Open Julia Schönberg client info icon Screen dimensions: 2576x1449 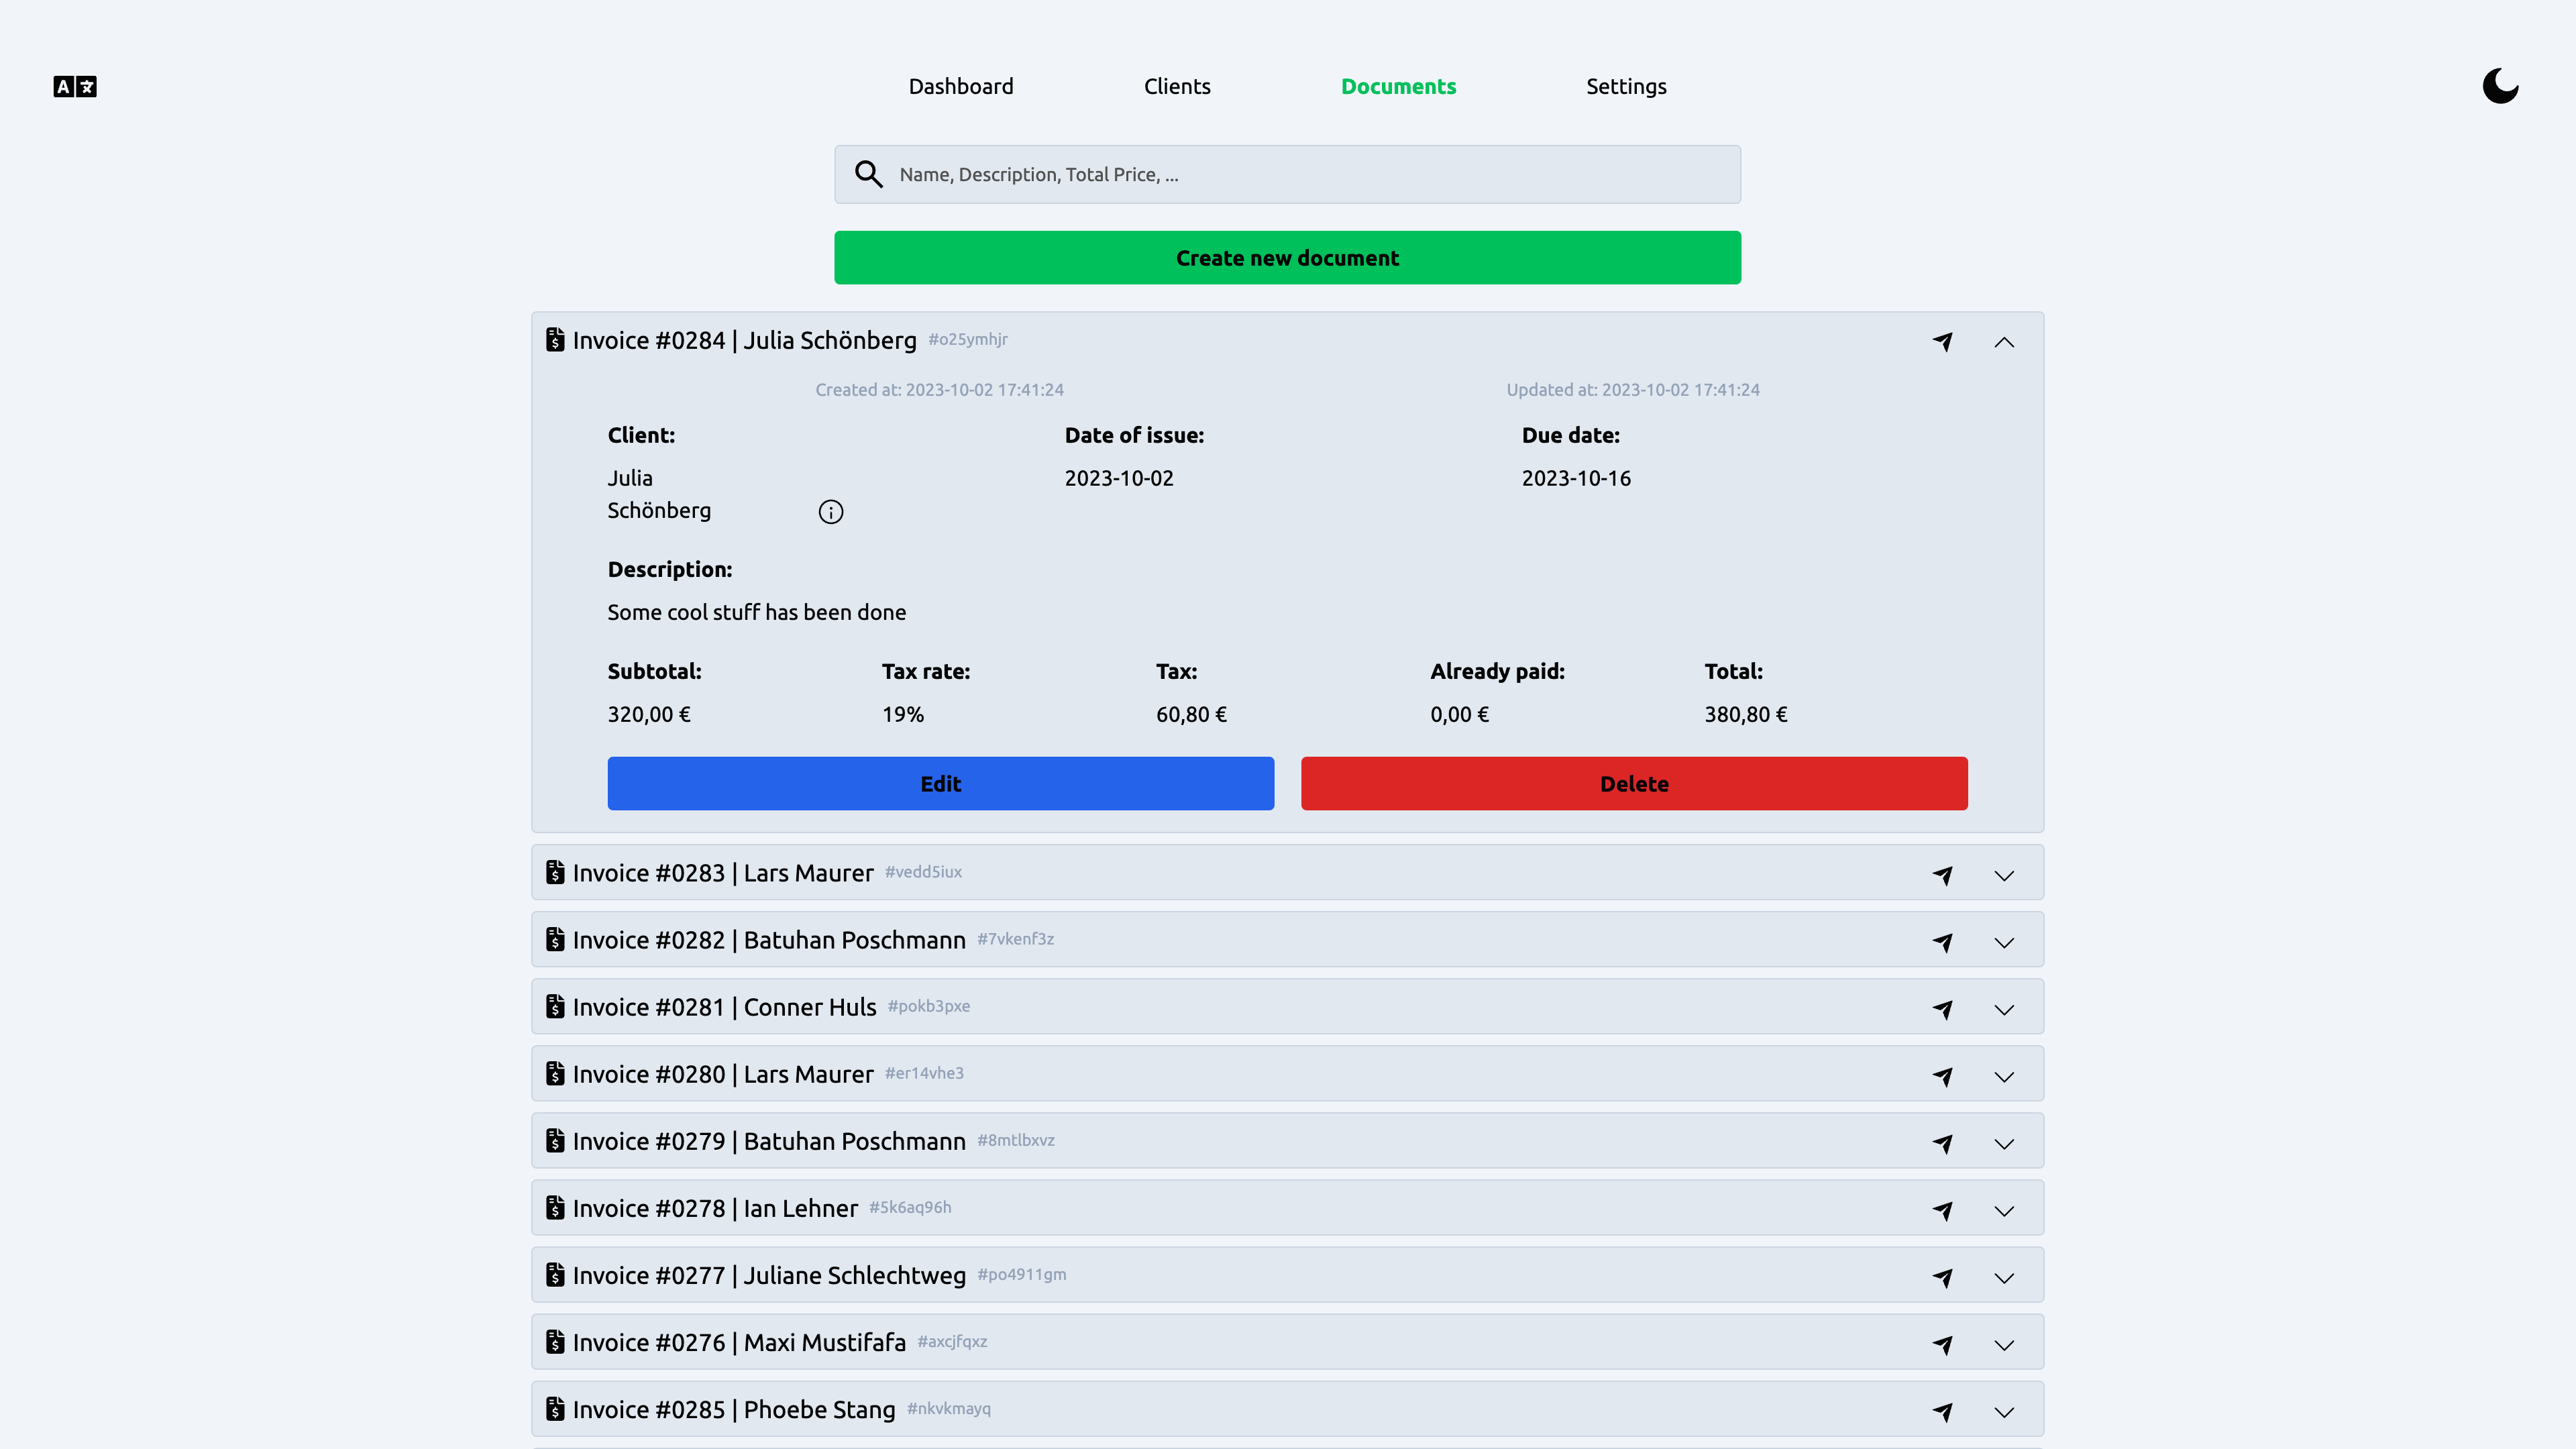[x=830, y=512]
